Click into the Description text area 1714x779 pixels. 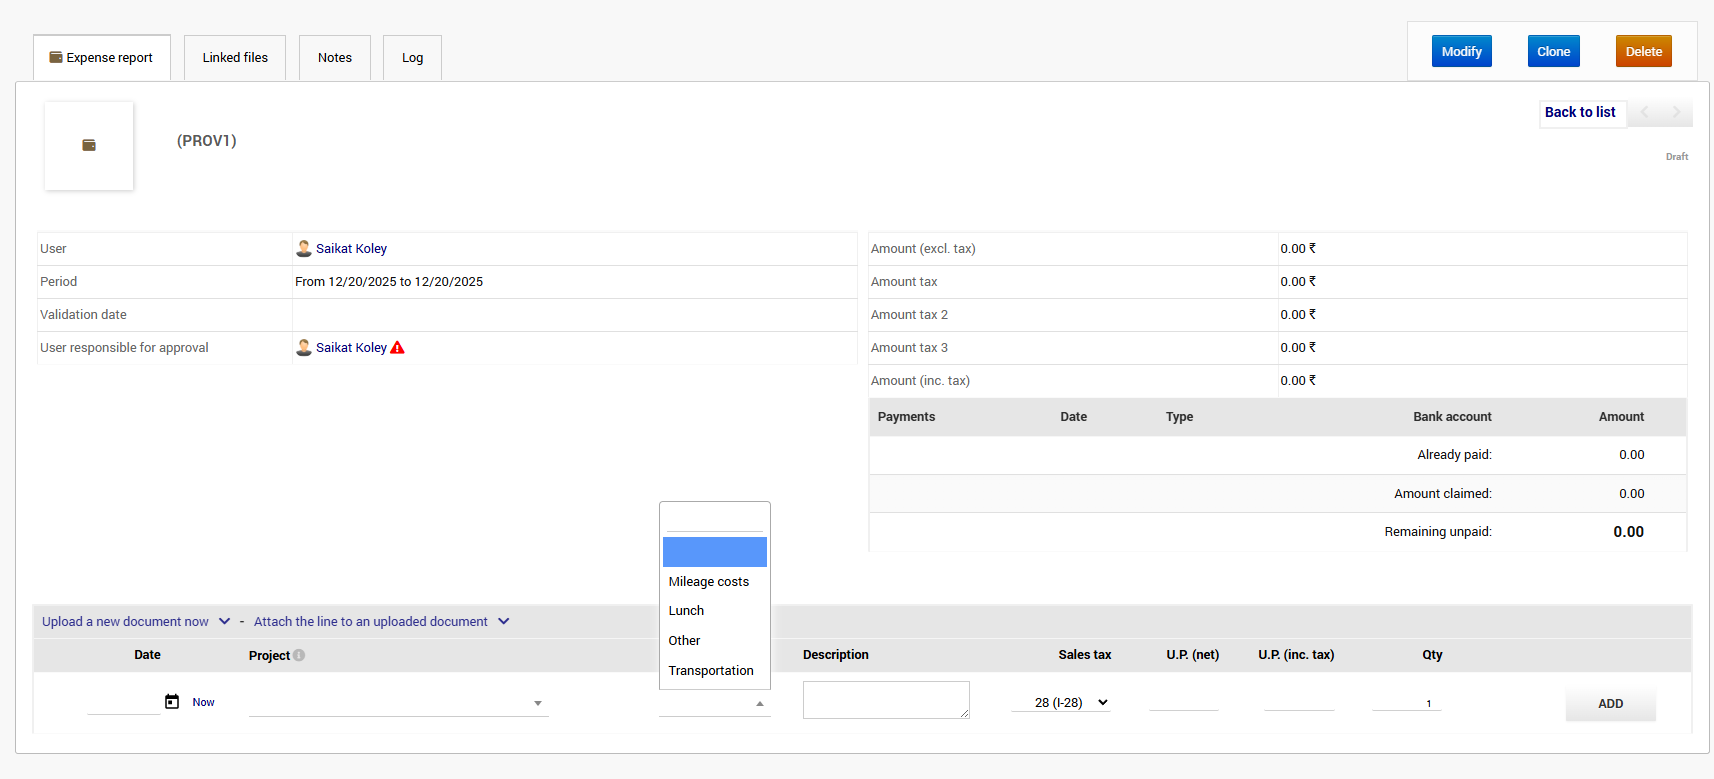click(885, 700)
